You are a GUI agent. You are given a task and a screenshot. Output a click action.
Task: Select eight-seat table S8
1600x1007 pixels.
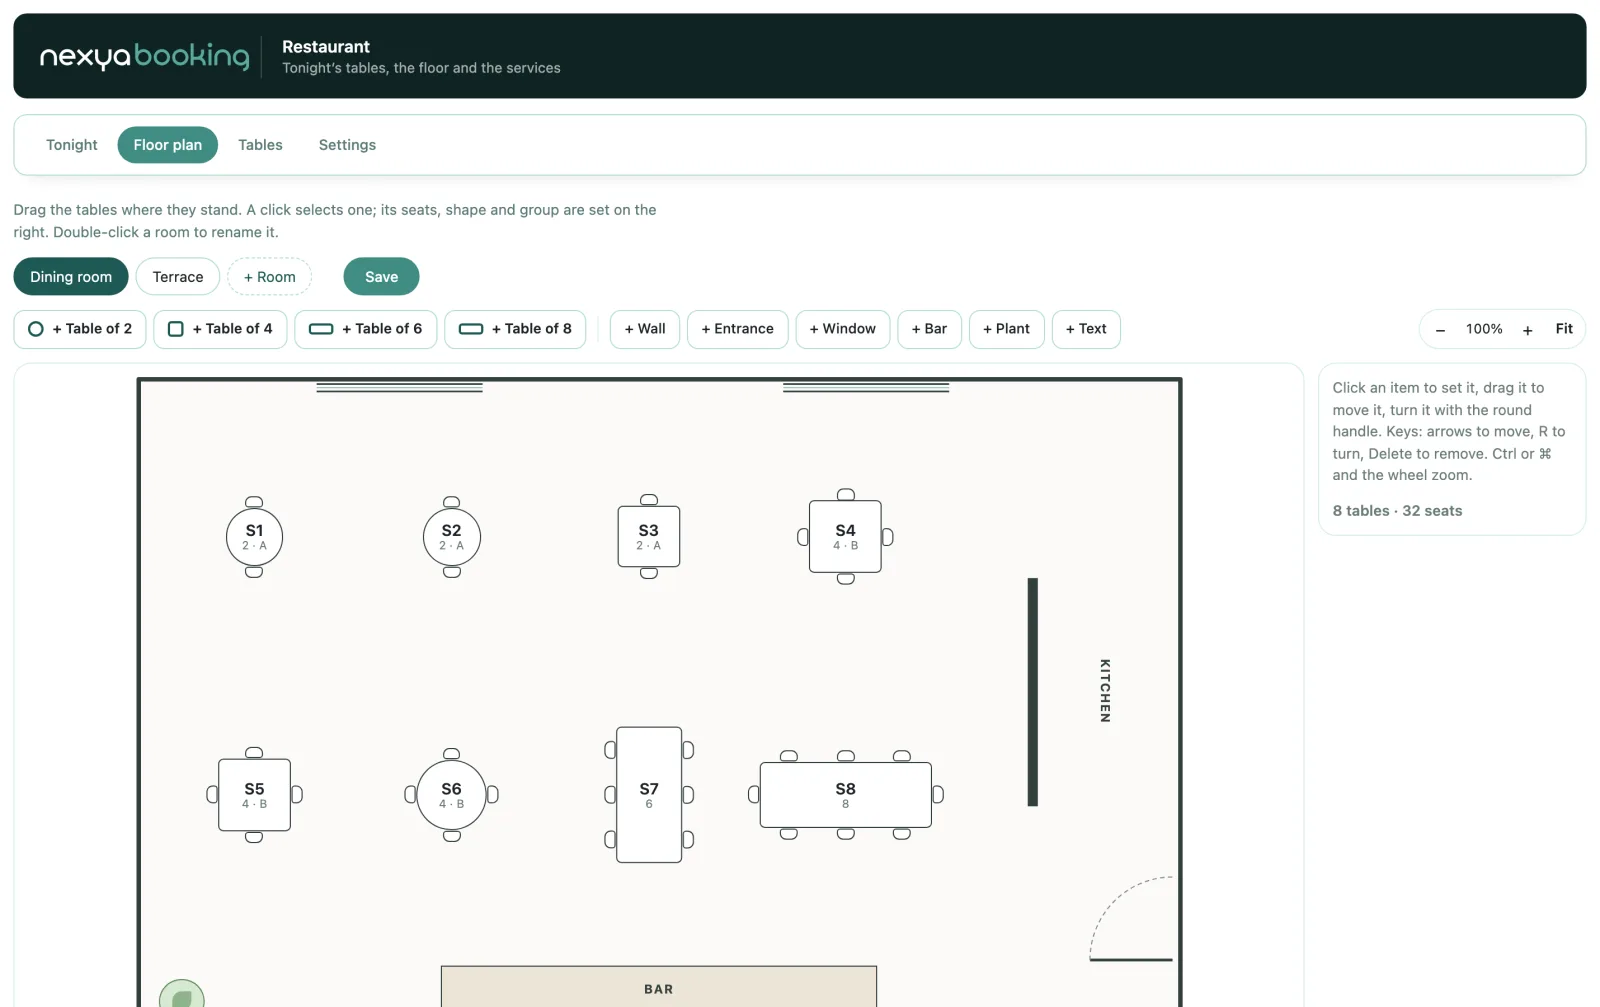pyautogui.click(x=845, y=795)
